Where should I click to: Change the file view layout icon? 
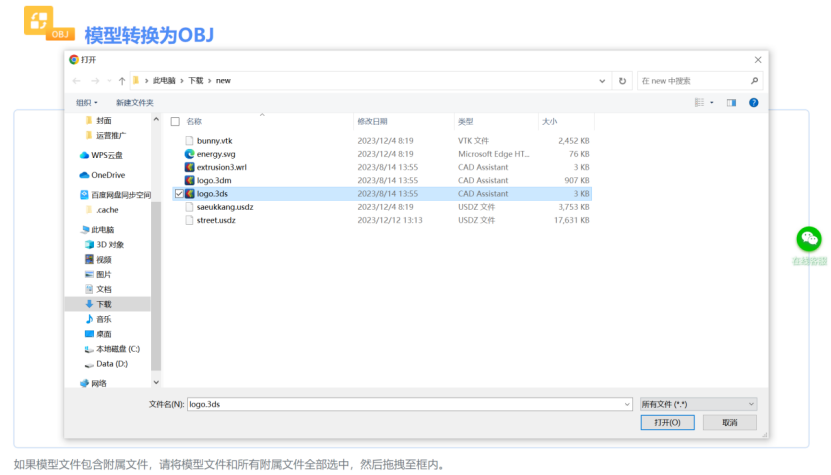coord(700,102)
